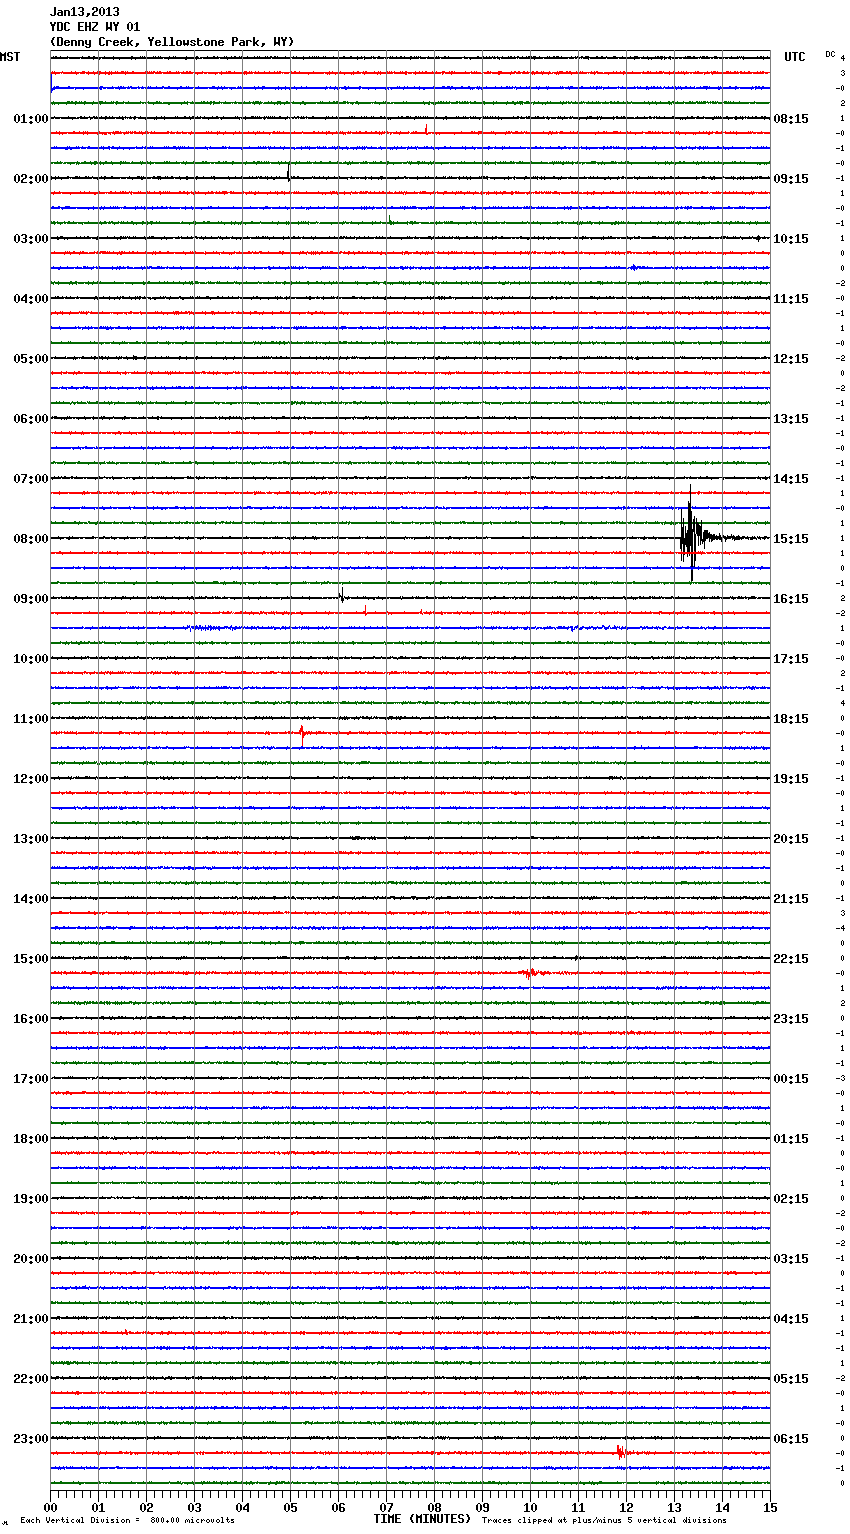Click the 15:15 UTC time label
Viewport: 850px width, 1534px height.
coord(791,539)
